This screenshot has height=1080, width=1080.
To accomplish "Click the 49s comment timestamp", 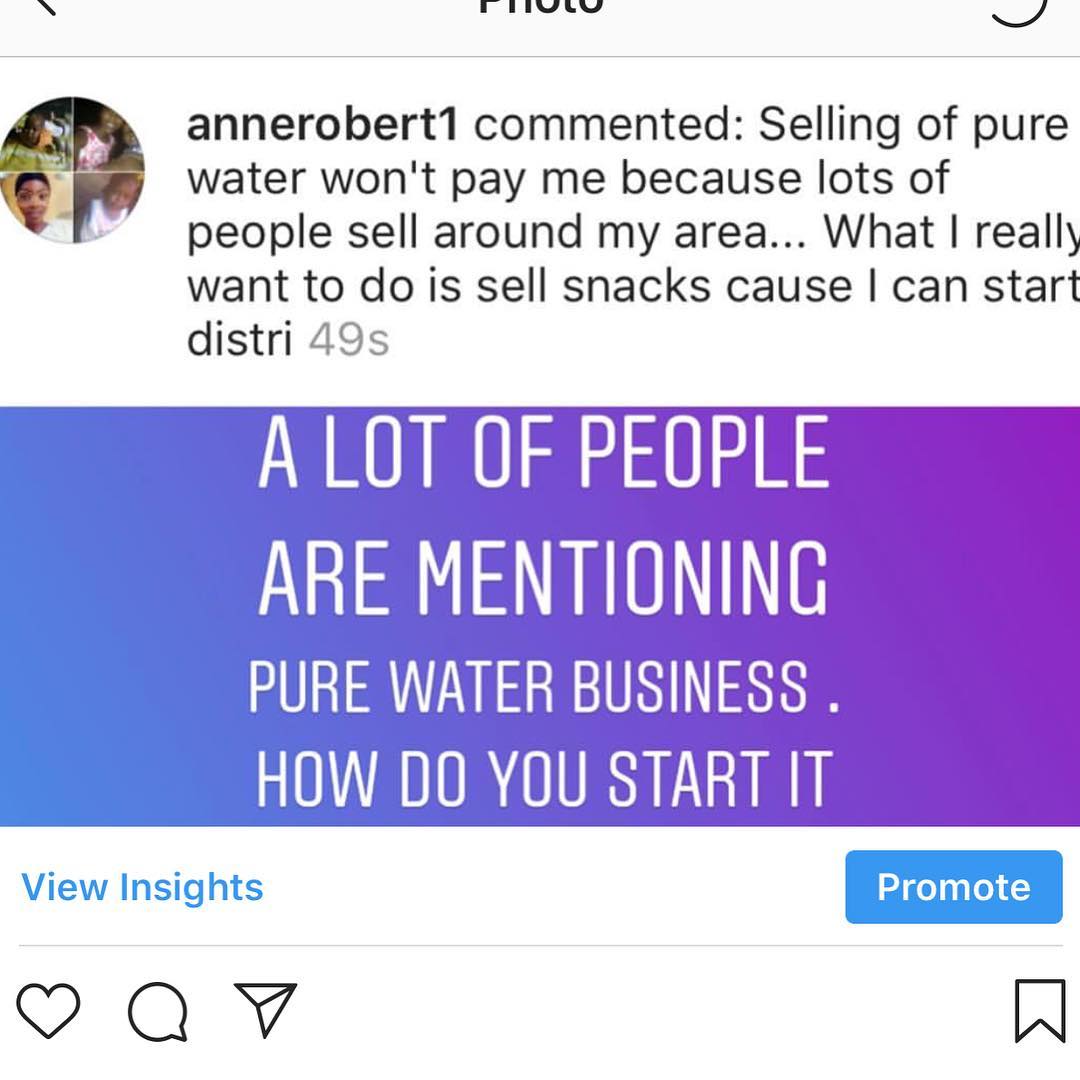I will [x=348, y=341].
